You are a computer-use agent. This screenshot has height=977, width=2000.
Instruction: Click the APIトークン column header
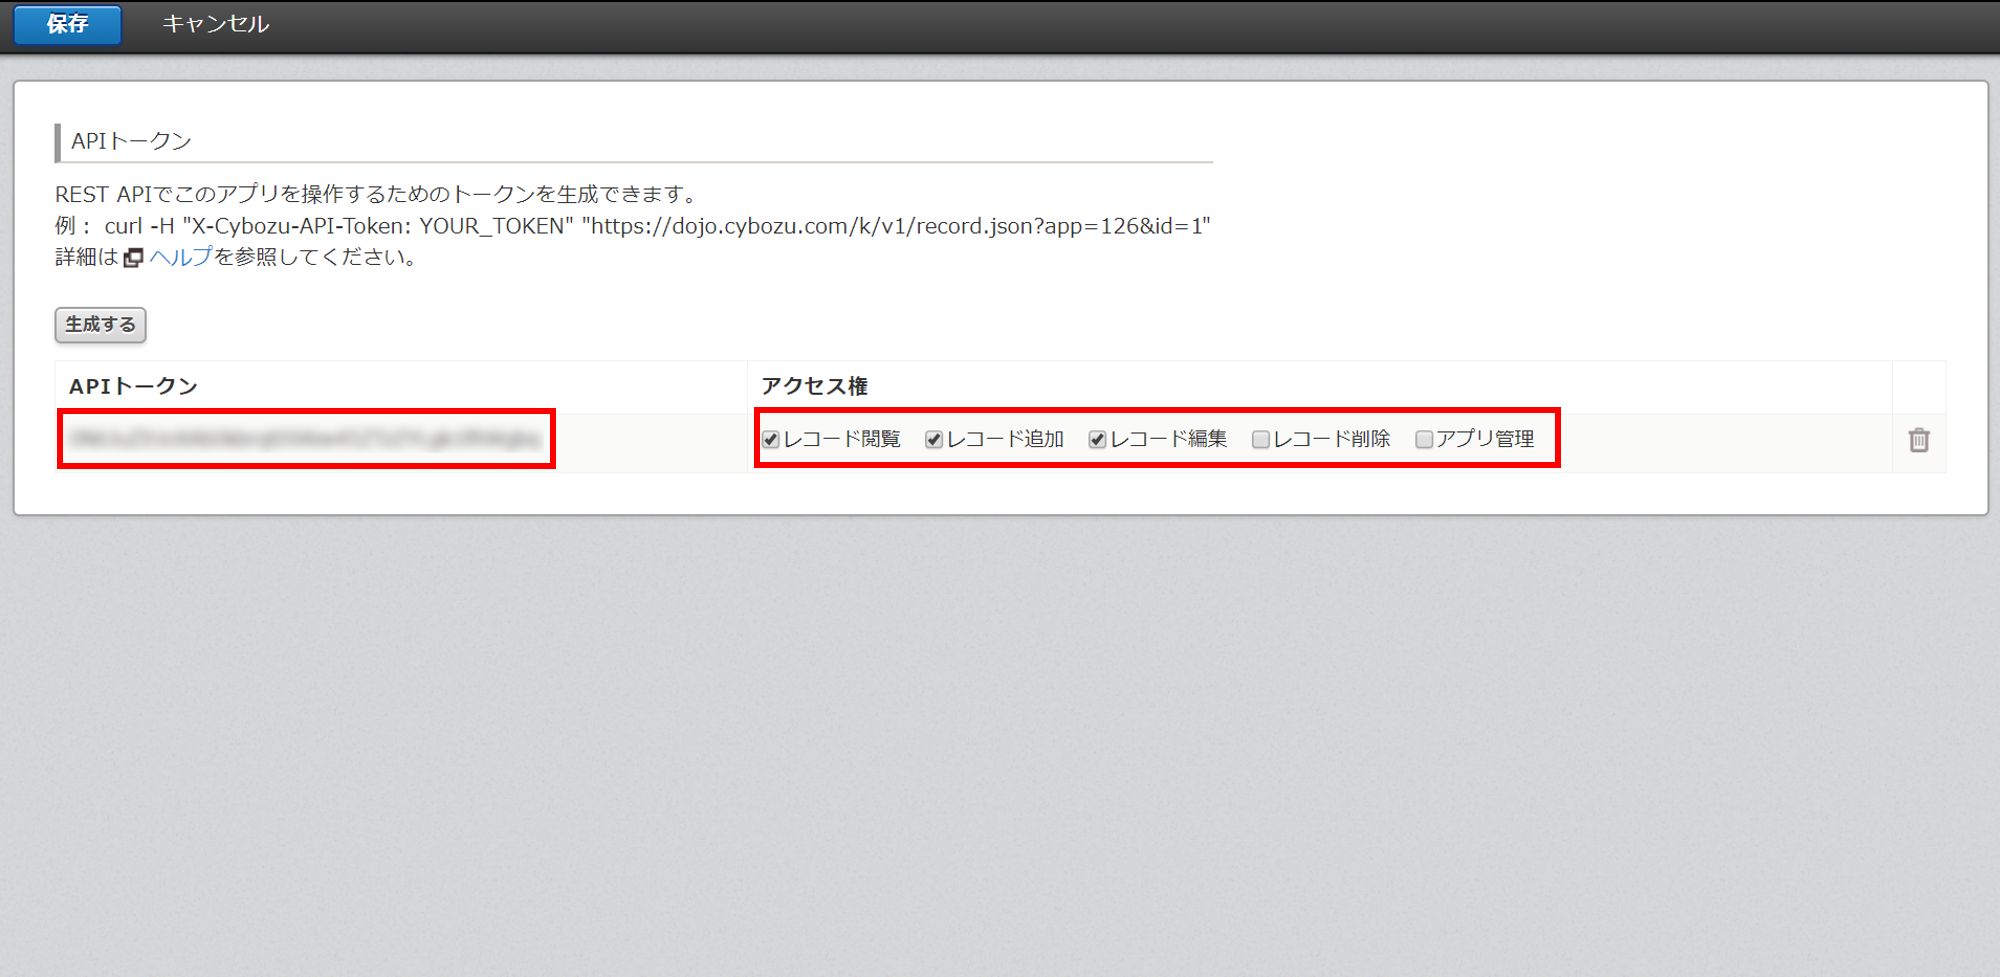(x=134, y=386)
